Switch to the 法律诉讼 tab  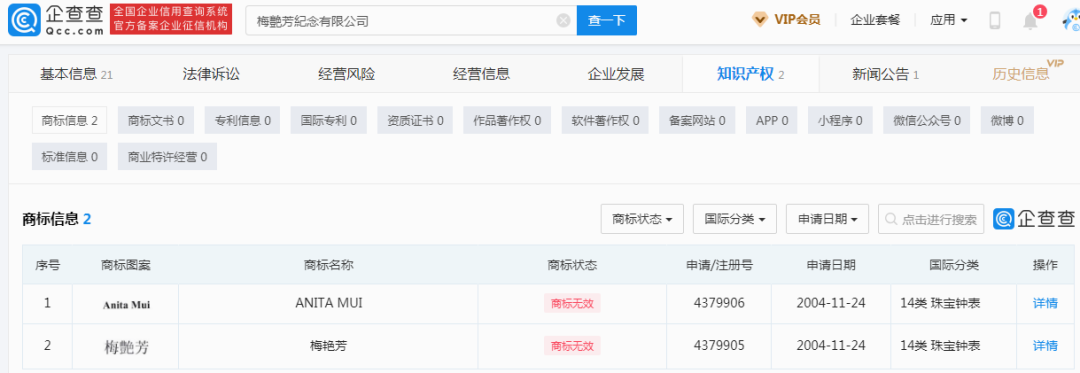211,74
